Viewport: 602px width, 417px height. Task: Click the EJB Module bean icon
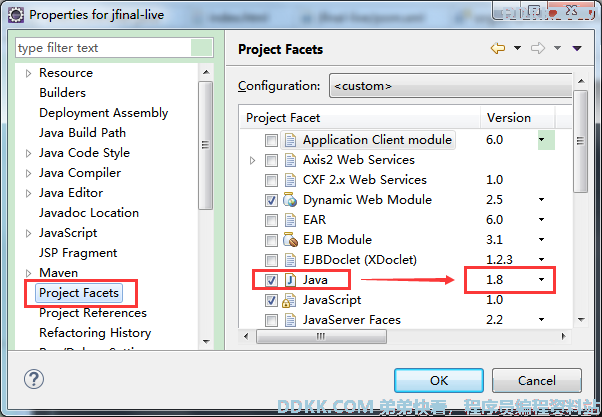coord(290,240)
